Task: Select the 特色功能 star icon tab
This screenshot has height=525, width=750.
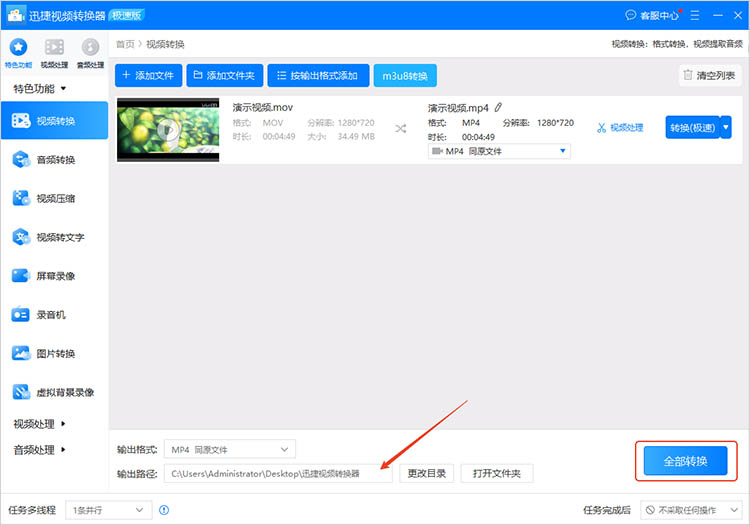Action: pos(18,53)
